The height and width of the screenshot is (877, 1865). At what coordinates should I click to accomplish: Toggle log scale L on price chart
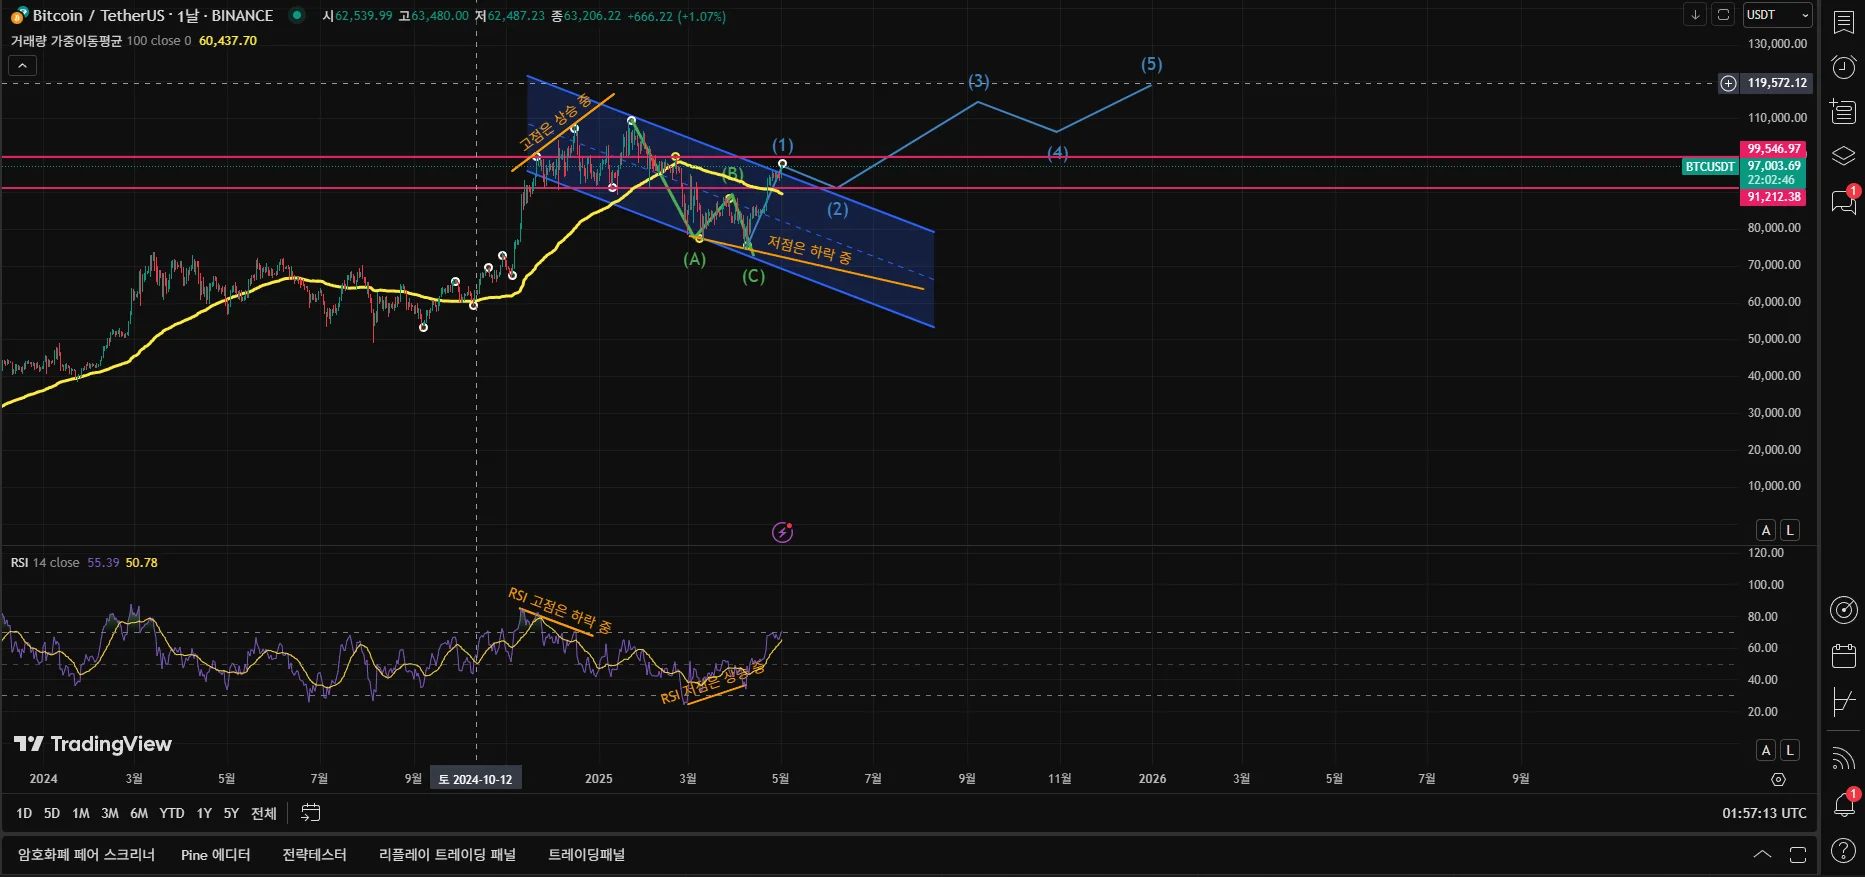coord(1790,530)
